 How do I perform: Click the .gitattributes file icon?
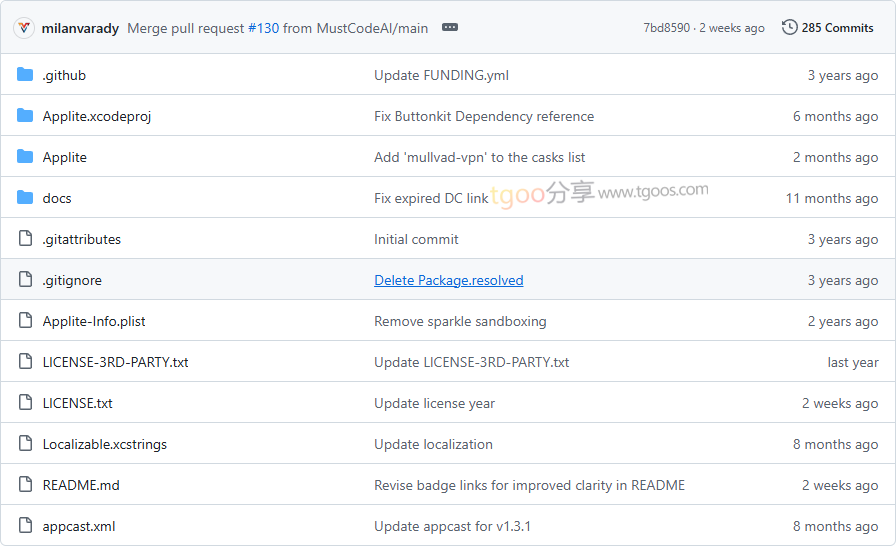point(25,239)
